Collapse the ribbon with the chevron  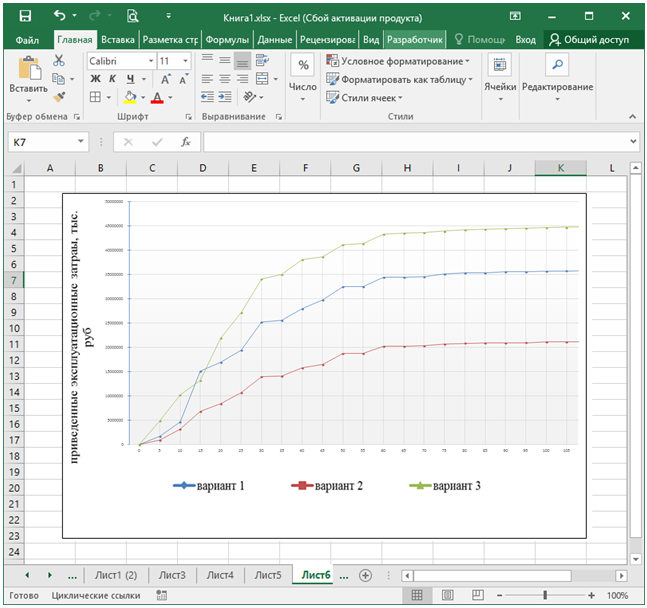[x=633, y=117]
